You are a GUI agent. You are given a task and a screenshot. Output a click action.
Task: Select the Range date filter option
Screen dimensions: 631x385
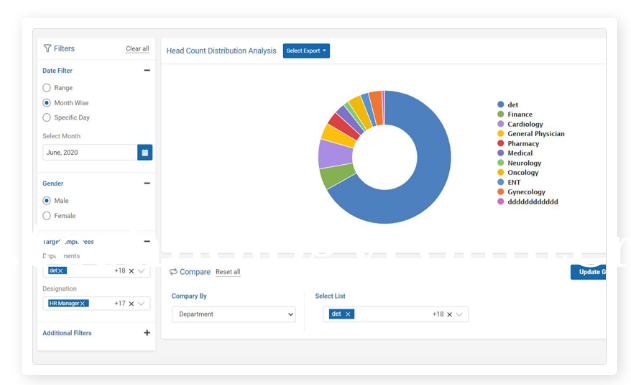pos(47,88)
